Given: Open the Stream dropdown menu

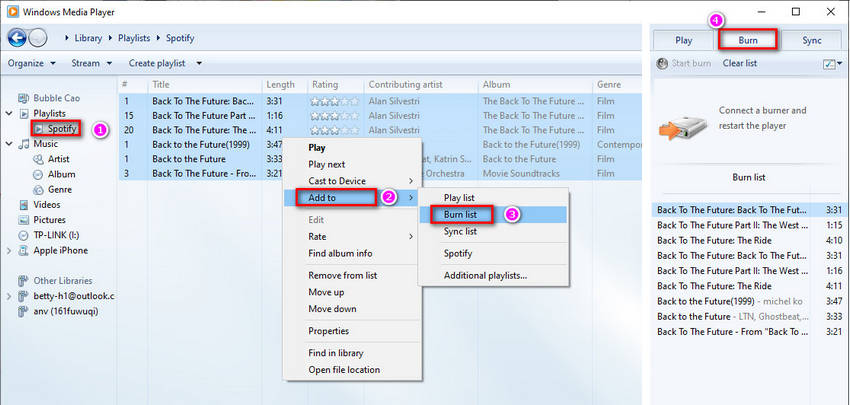Looking at the screenshot, I should pos(92,63).
